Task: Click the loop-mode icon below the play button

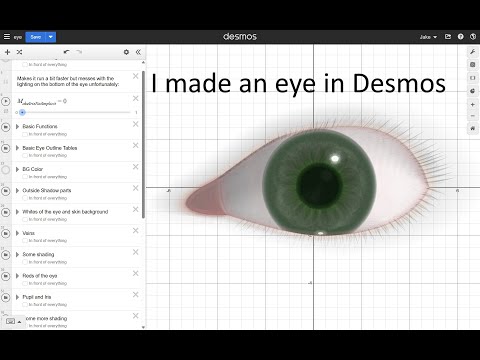Action: pos(6,111)
